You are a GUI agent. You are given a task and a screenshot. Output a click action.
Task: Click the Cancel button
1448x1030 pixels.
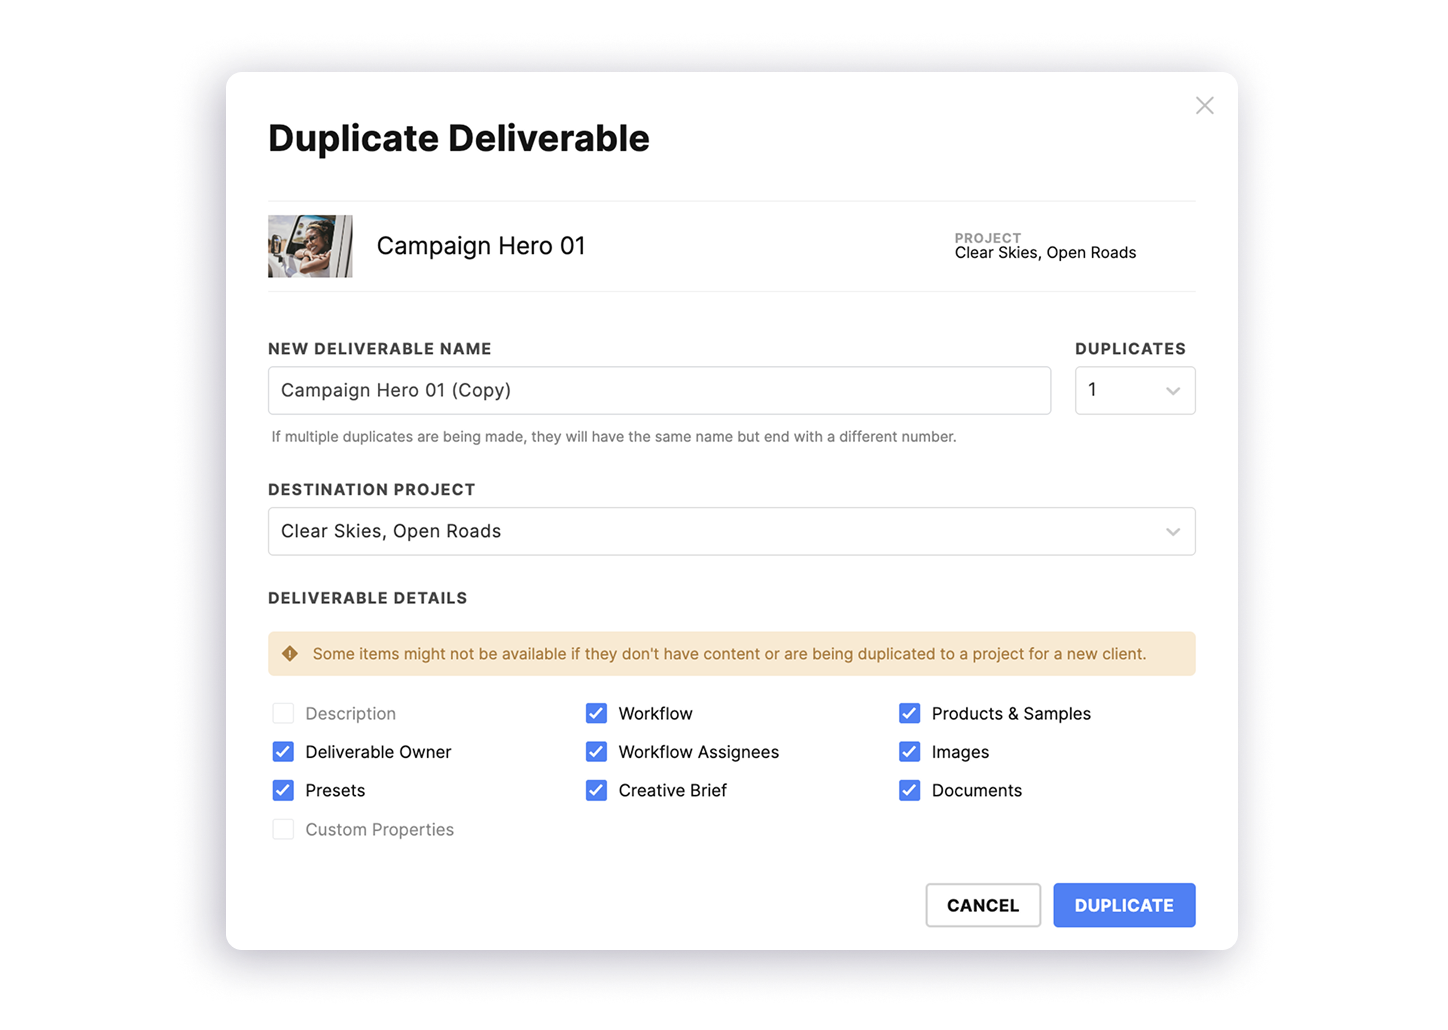click(x=983, y=906)
